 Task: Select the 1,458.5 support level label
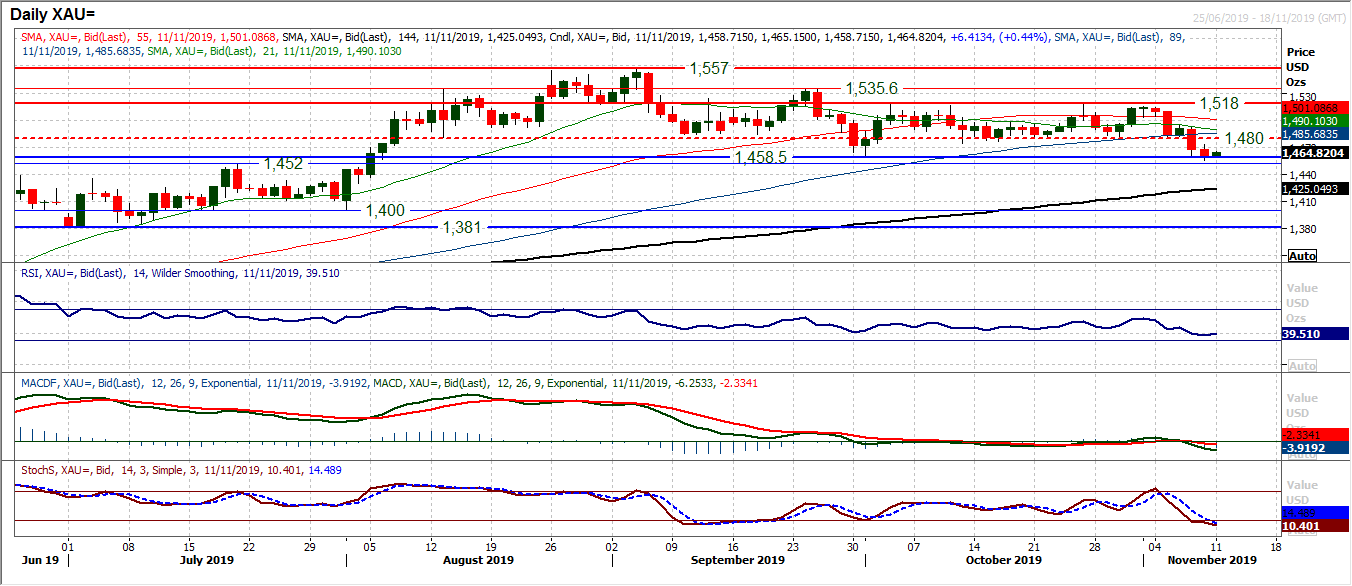coord(761,158)
